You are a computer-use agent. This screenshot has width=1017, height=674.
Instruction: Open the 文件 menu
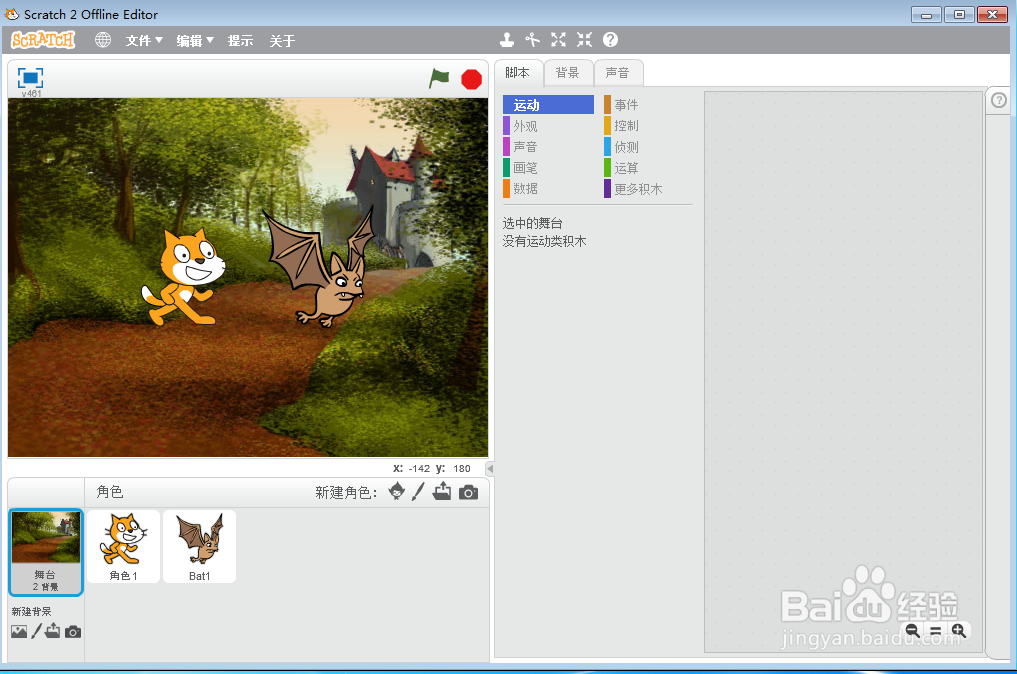(x=143, y=41)
